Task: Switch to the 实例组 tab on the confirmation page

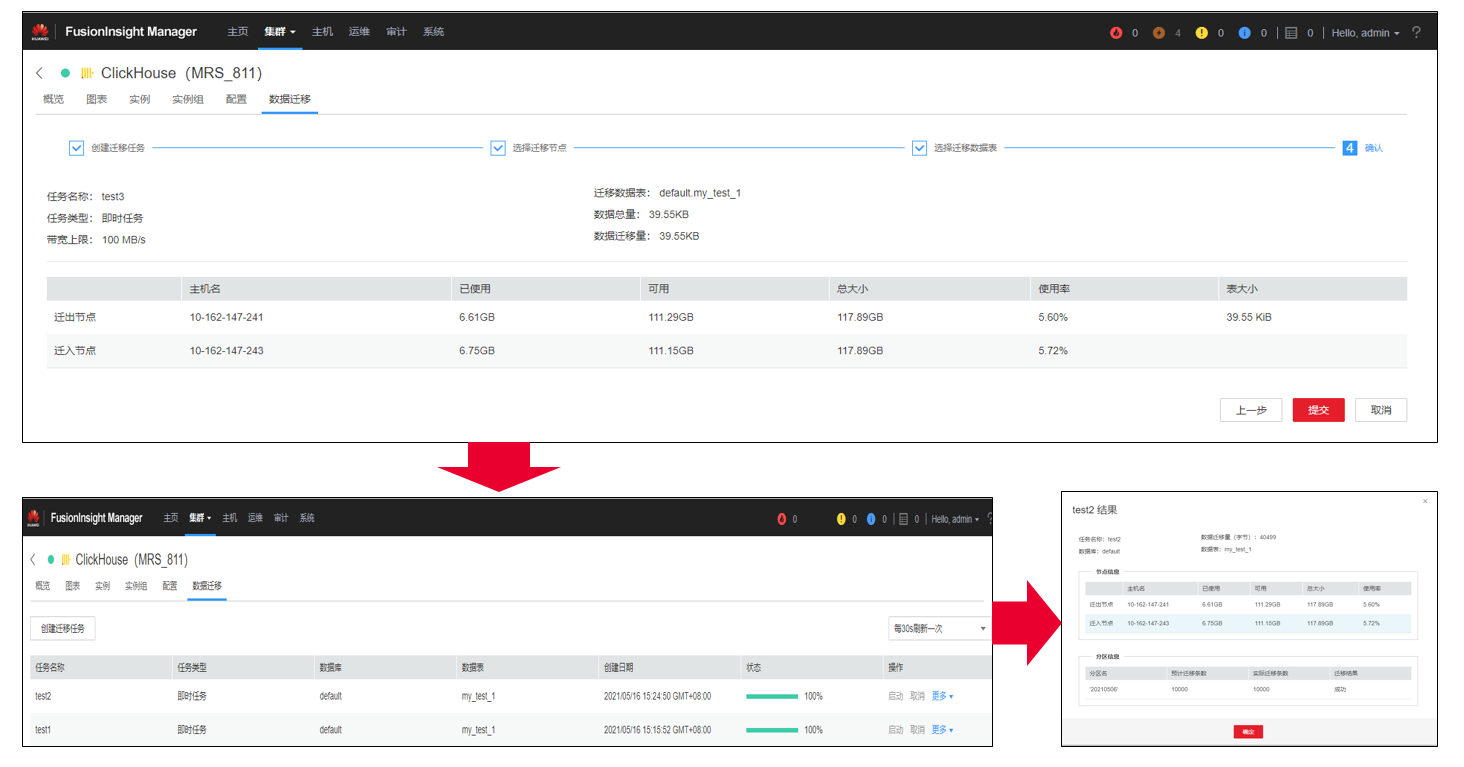Action: pyautogui.click(x=187, y=99)
